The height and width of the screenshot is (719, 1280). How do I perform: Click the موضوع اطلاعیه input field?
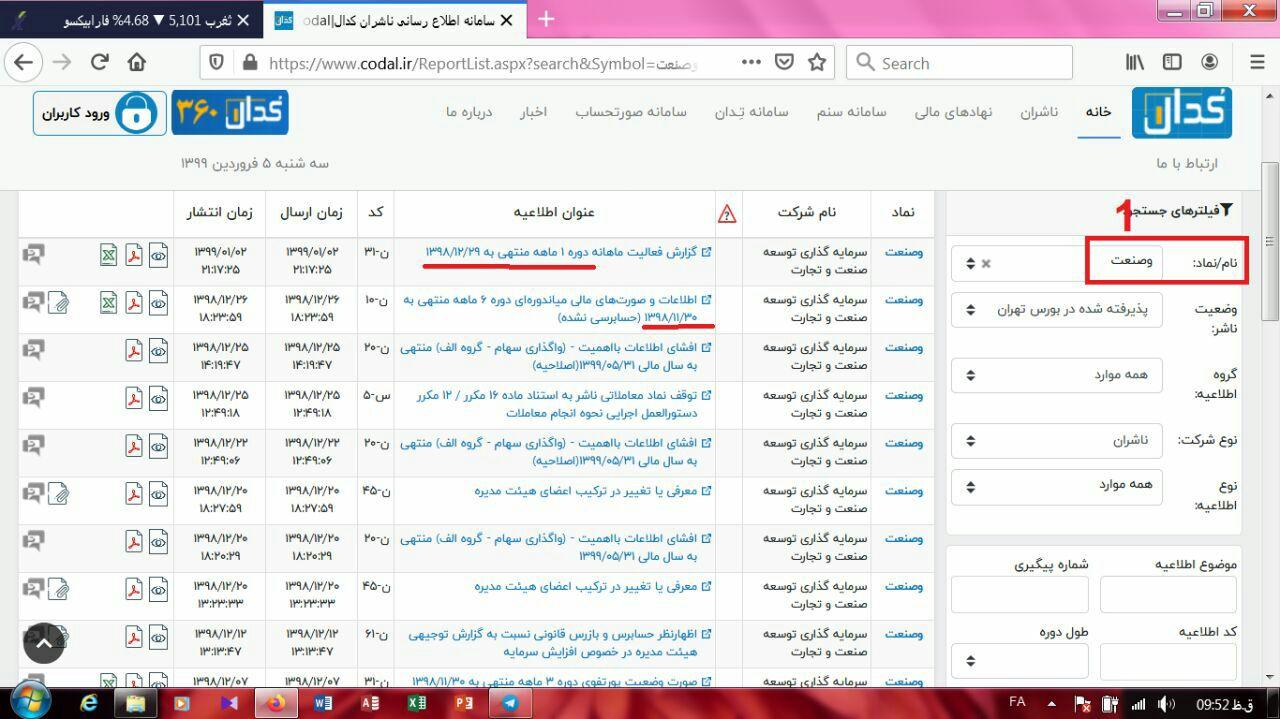(x=1168, y=595)
